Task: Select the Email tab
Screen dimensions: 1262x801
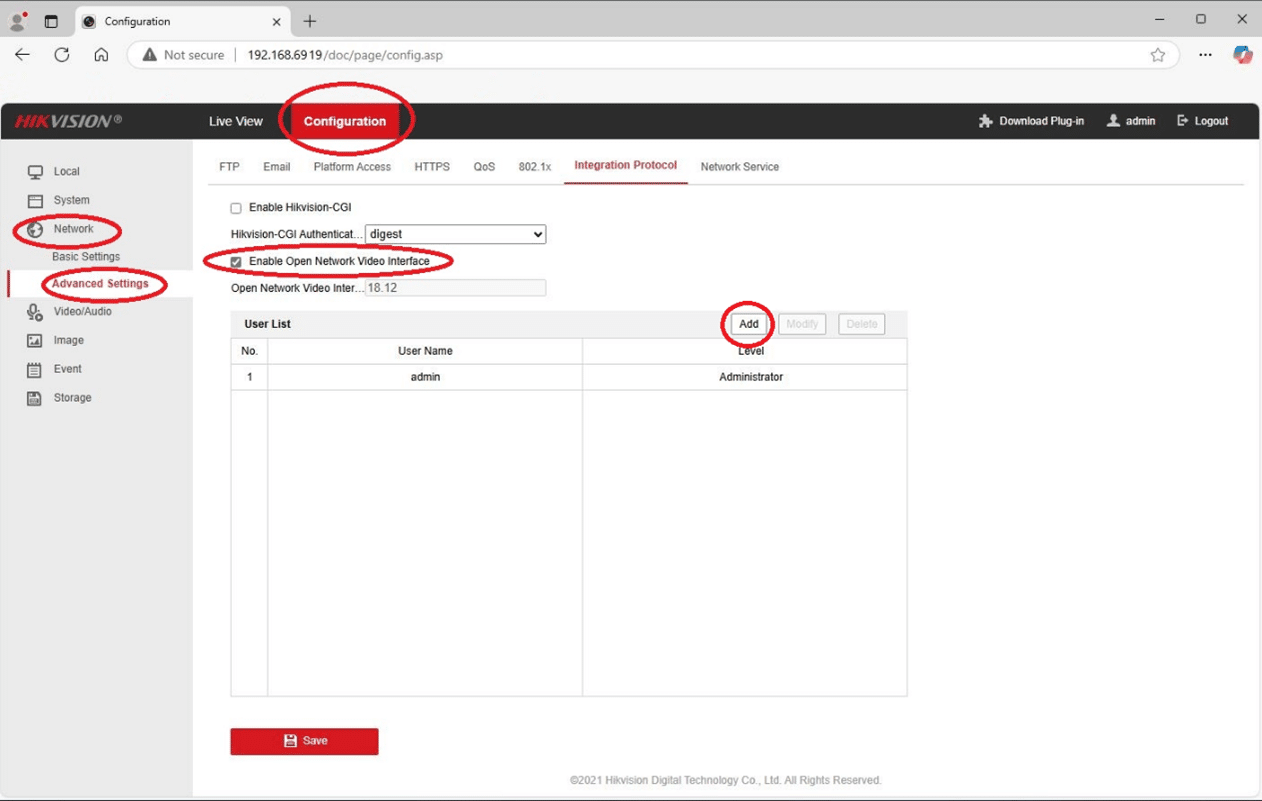Action: (277, 167)
